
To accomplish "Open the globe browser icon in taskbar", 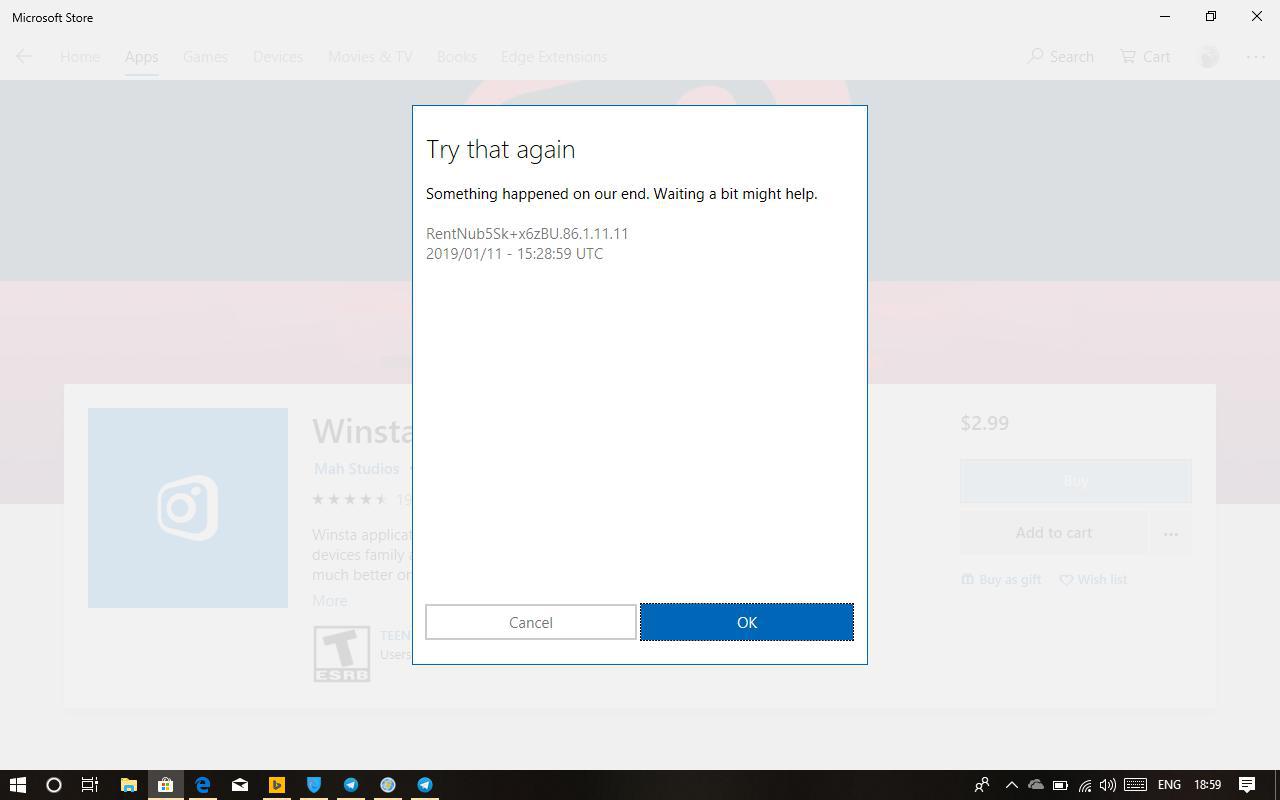I will (388, 785).
